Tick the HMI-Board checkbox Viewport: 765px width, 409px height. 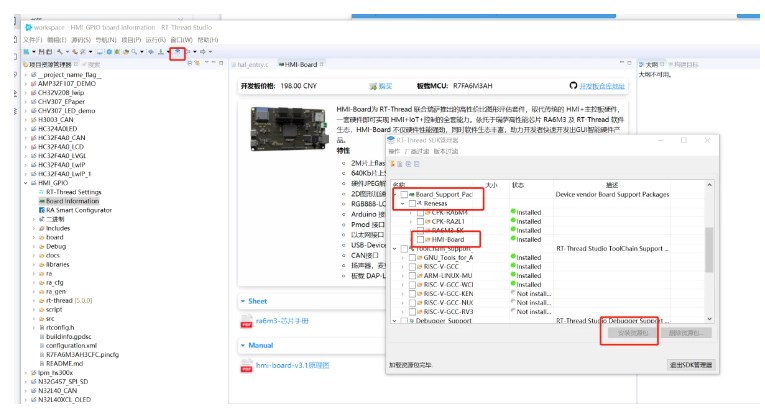tap(421, 240)
